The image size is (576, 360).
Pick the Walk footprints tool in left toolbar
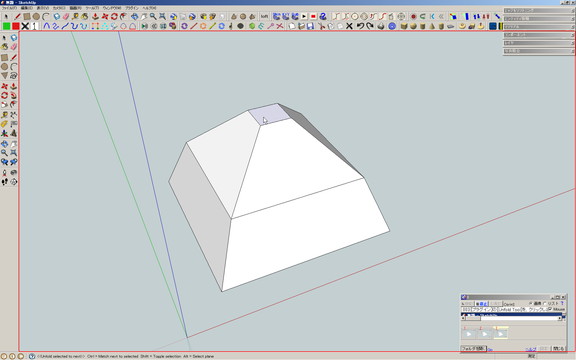coord(4,181)
